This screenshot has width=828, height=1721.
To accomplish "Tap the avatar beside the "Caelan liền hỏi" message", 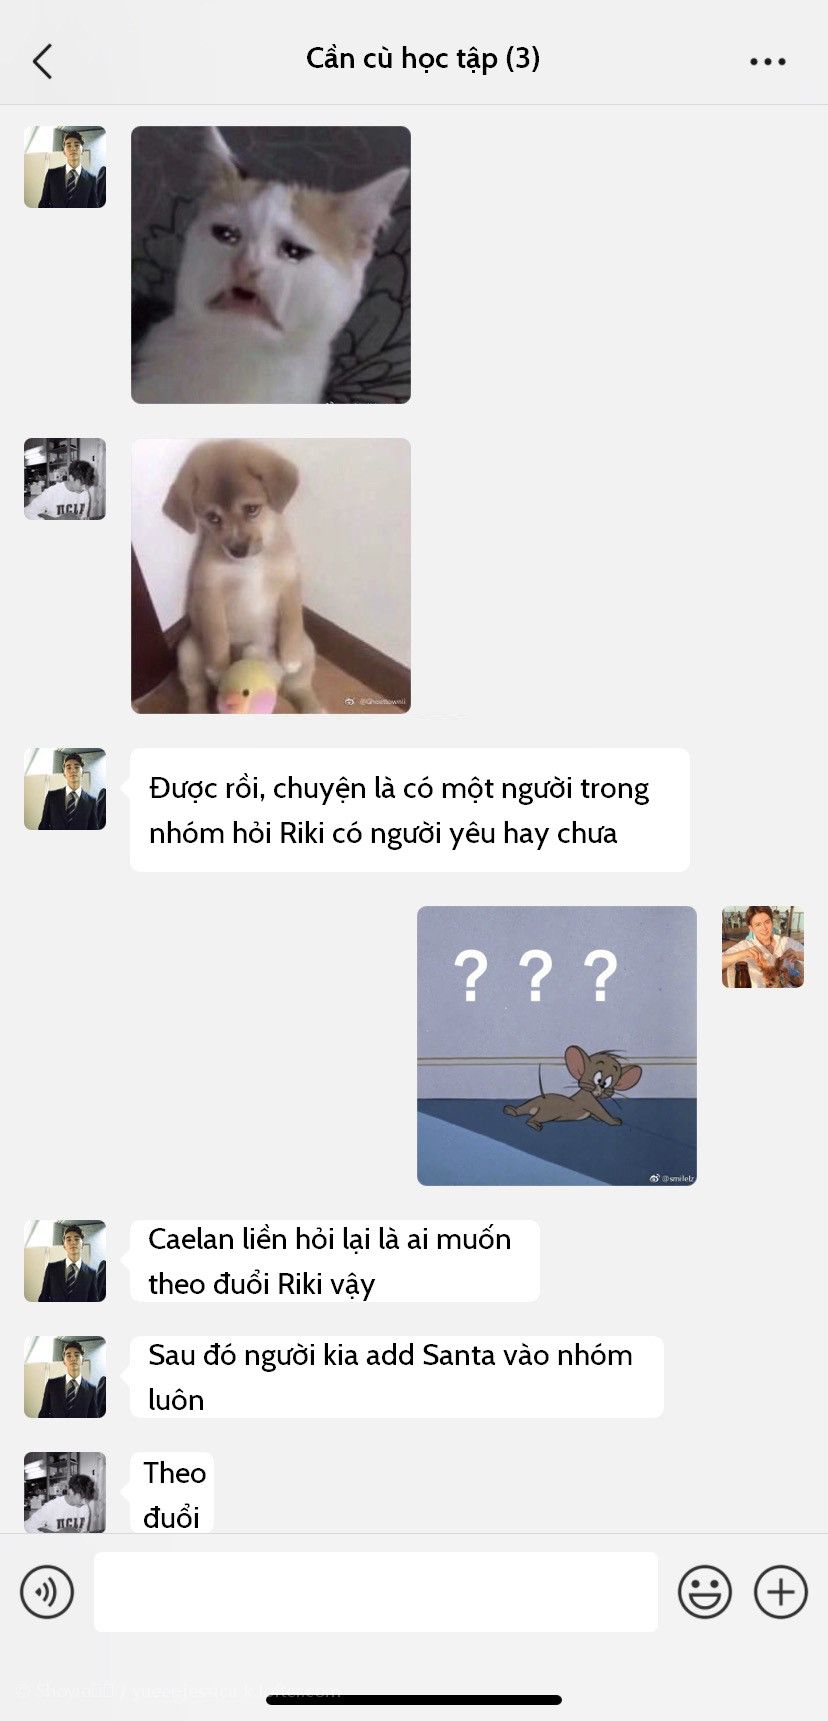I will tap(65, 1261).
